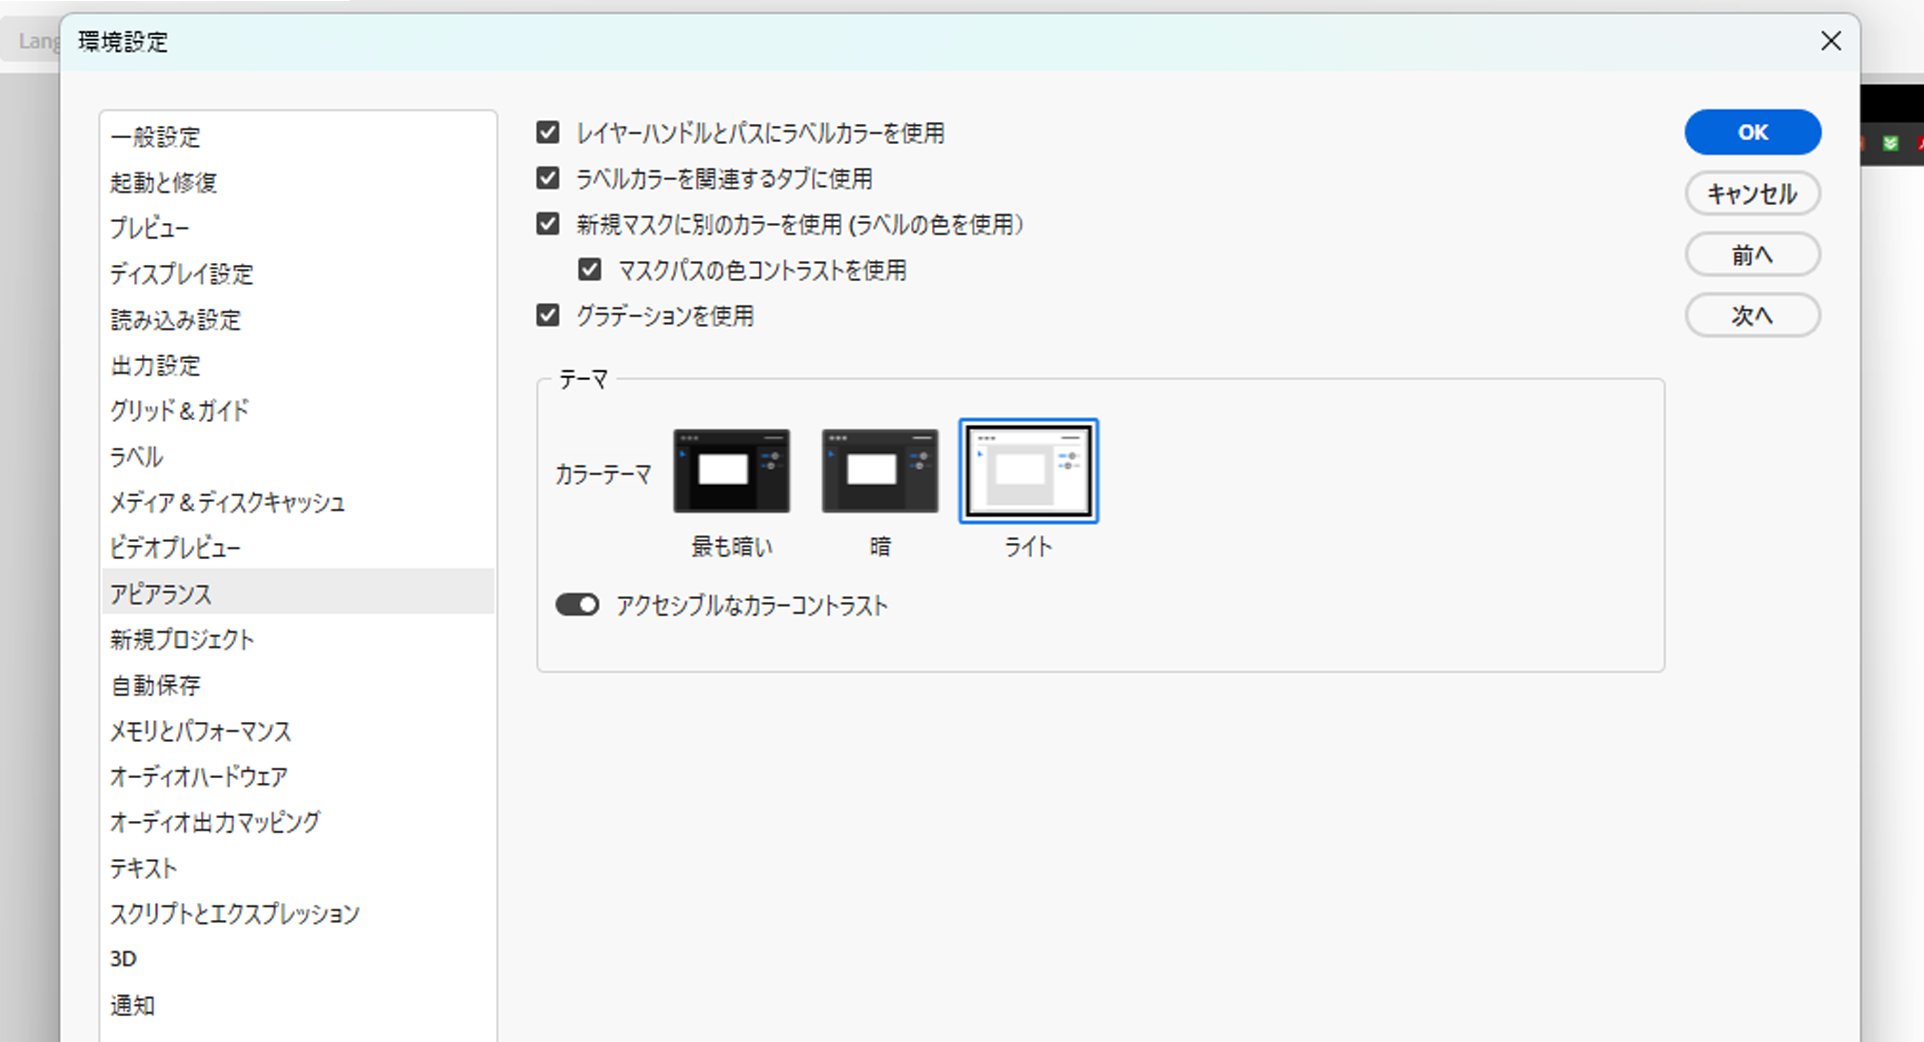Close the 環境設定 dialog

tap(1831, 41)
